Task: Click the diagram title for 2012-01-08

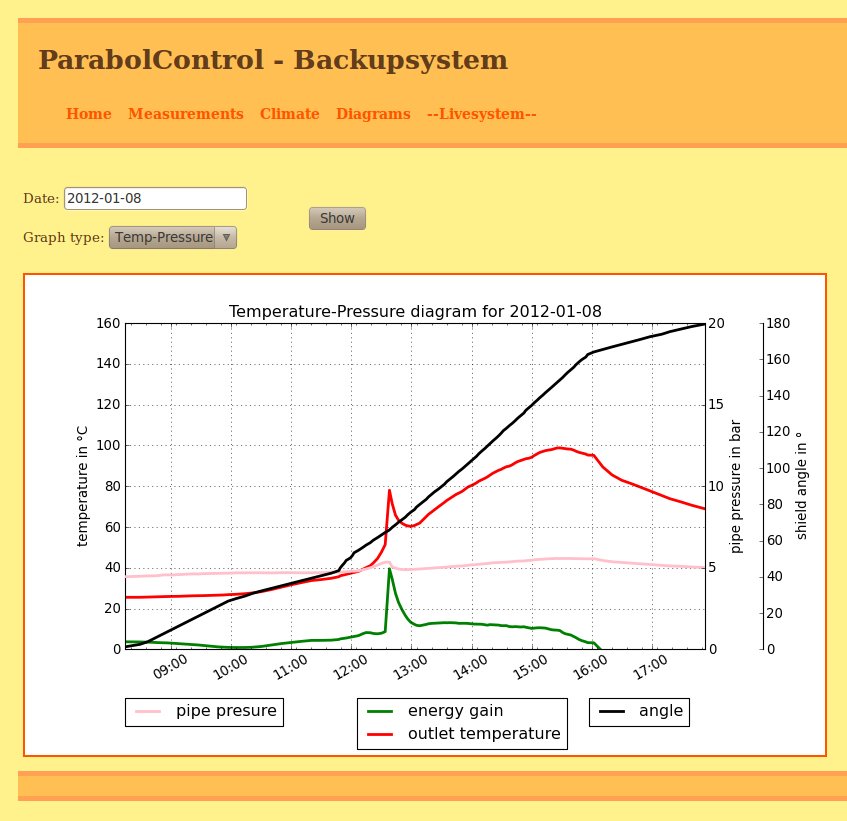Action: pyautogui.click(x=415, y=312)
